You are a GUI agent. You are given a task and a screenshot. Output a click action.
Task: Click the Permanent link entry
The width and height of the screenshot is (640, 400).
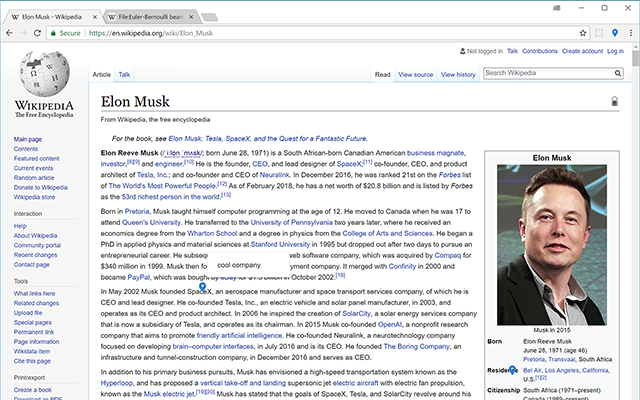point(34,332)
